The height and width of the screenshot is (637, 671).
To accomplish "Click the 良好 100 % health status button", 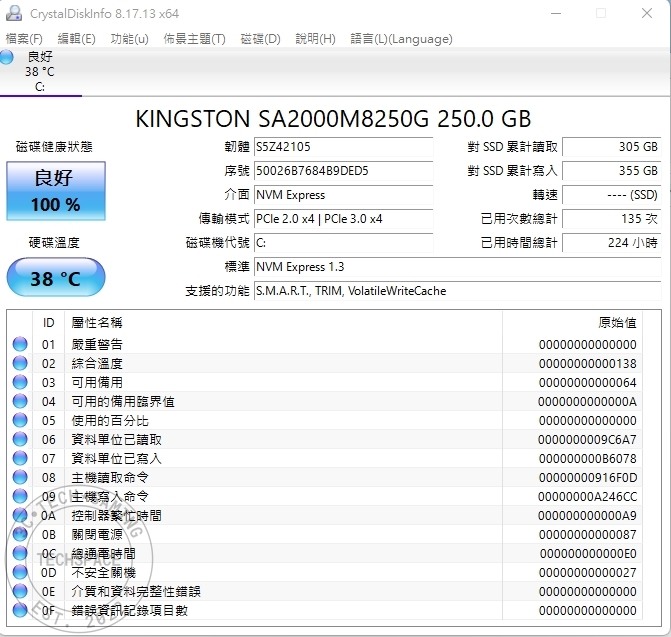I will (56, 191).
